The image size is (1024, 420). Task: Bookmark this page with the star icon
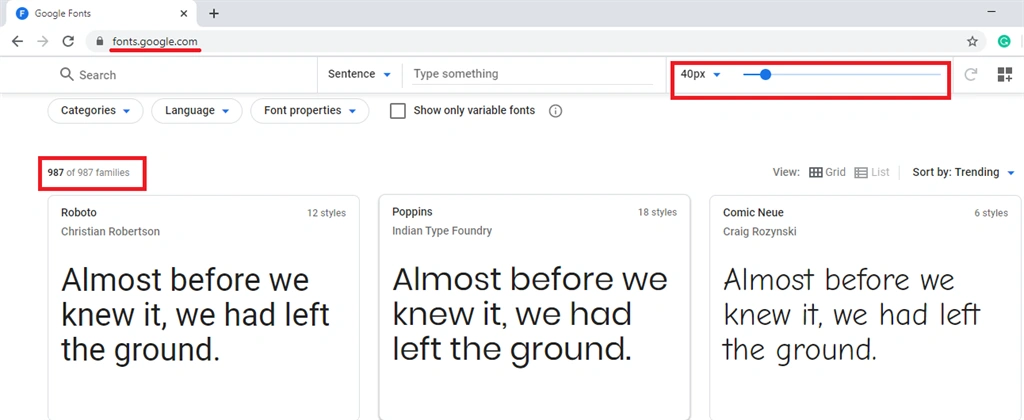pos(972,41)
